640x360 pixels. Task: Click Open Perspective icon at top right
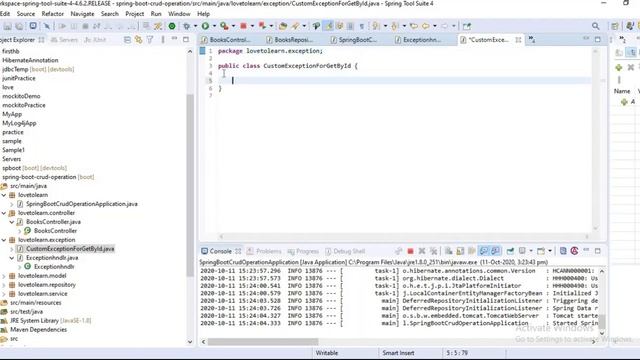(615, 26)
